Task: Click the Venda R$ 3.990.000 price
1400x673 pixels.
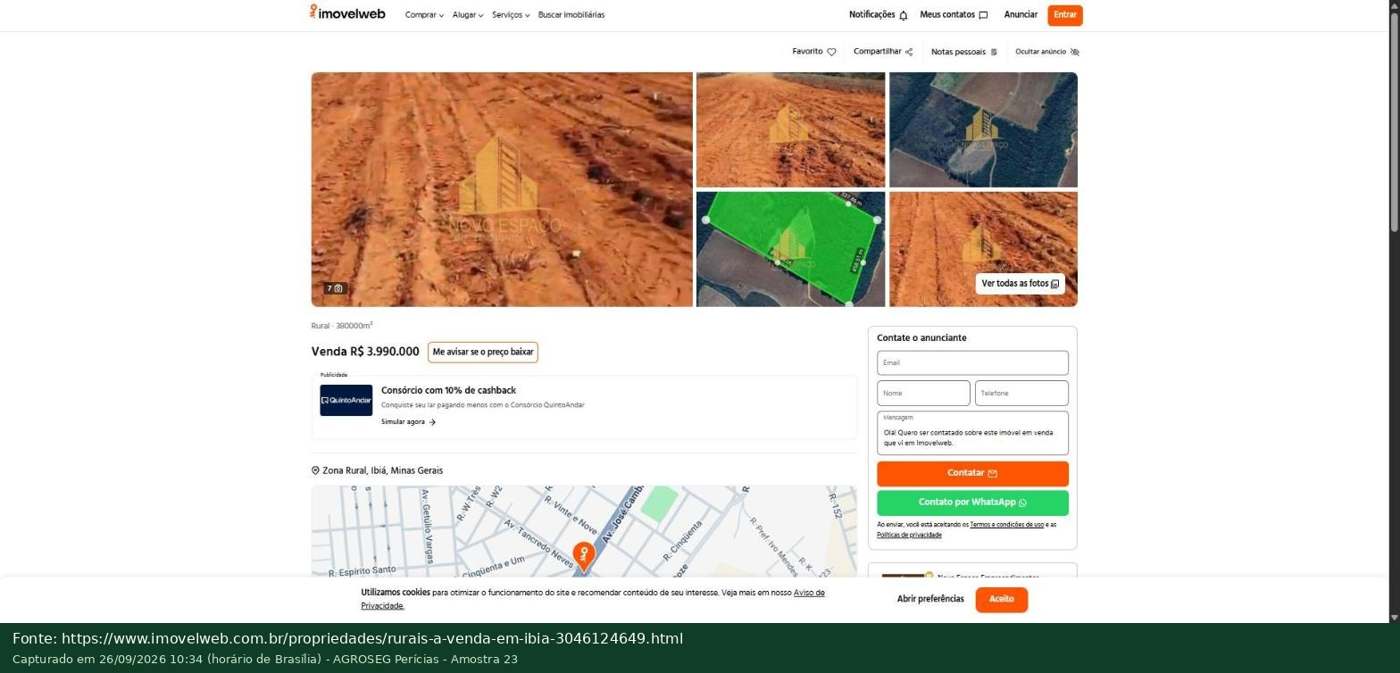Action: point(365,352)
